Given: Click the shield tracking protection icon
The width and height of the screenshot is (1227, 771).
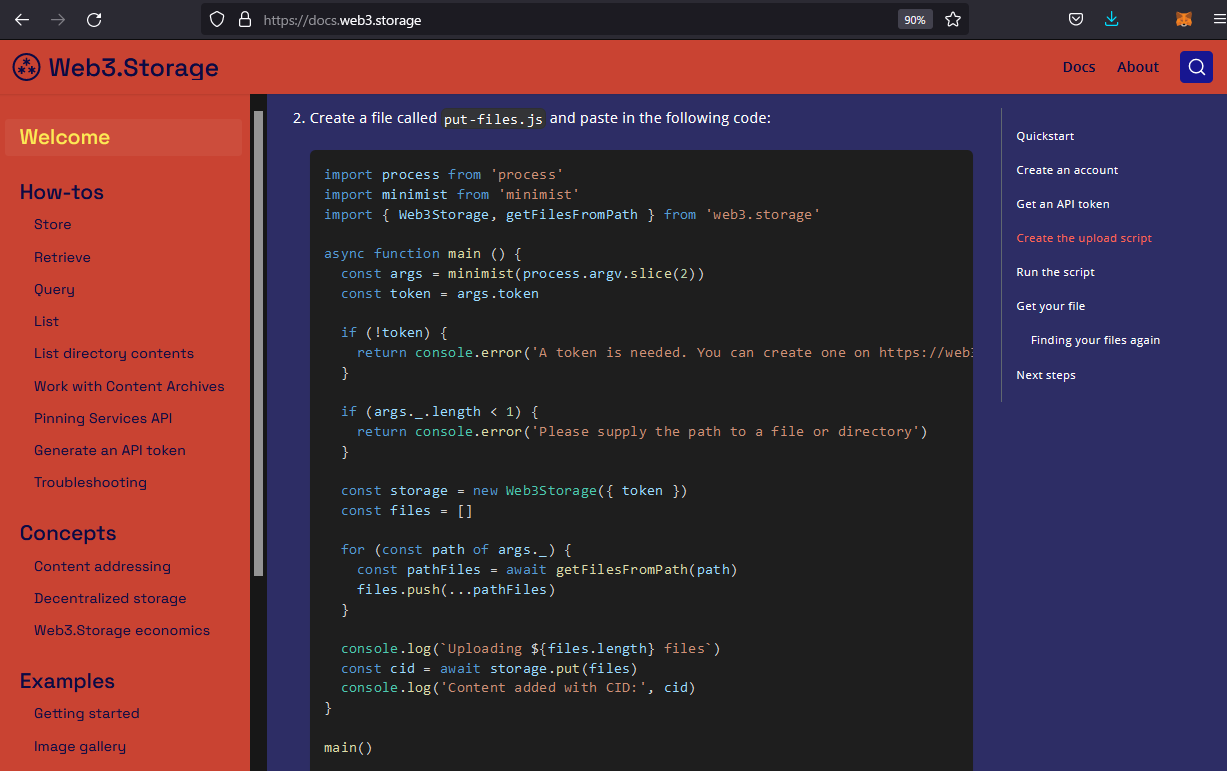Looking at the screenshot, I should pos(219,19).
